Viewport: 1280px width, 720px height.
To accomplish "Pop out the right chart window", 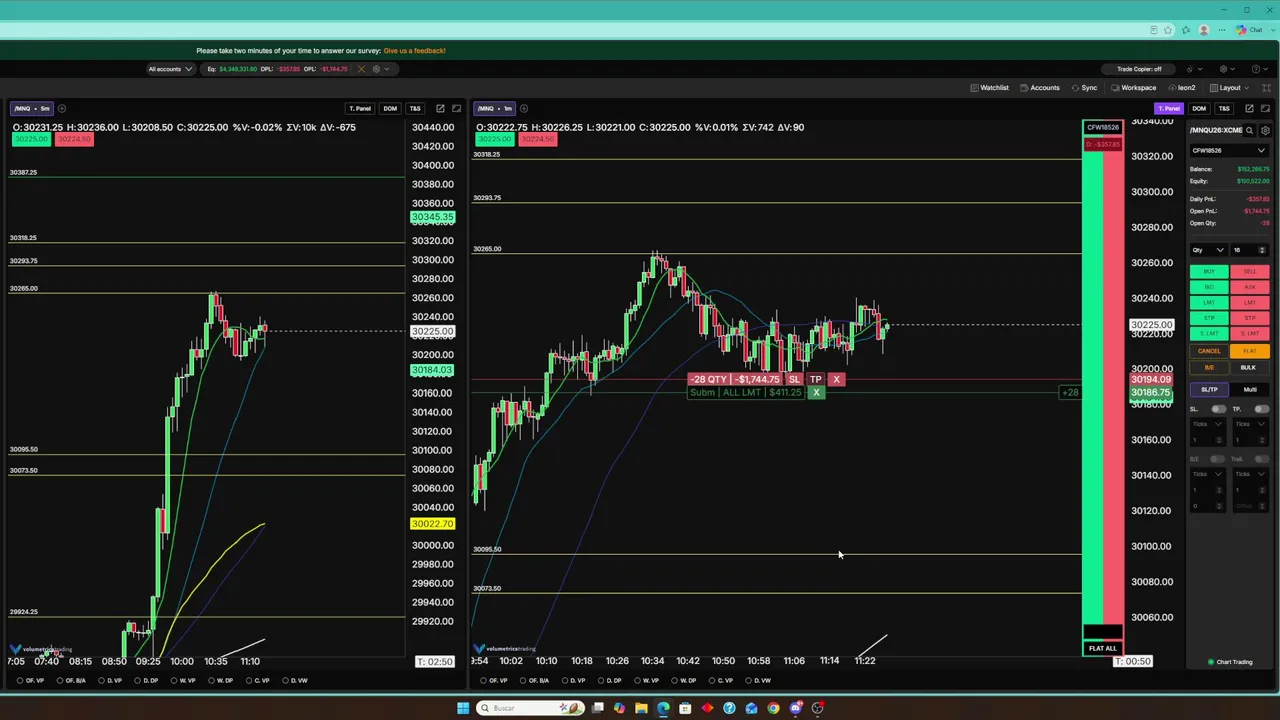I will pyautogui.click(x=1249, y=108).
